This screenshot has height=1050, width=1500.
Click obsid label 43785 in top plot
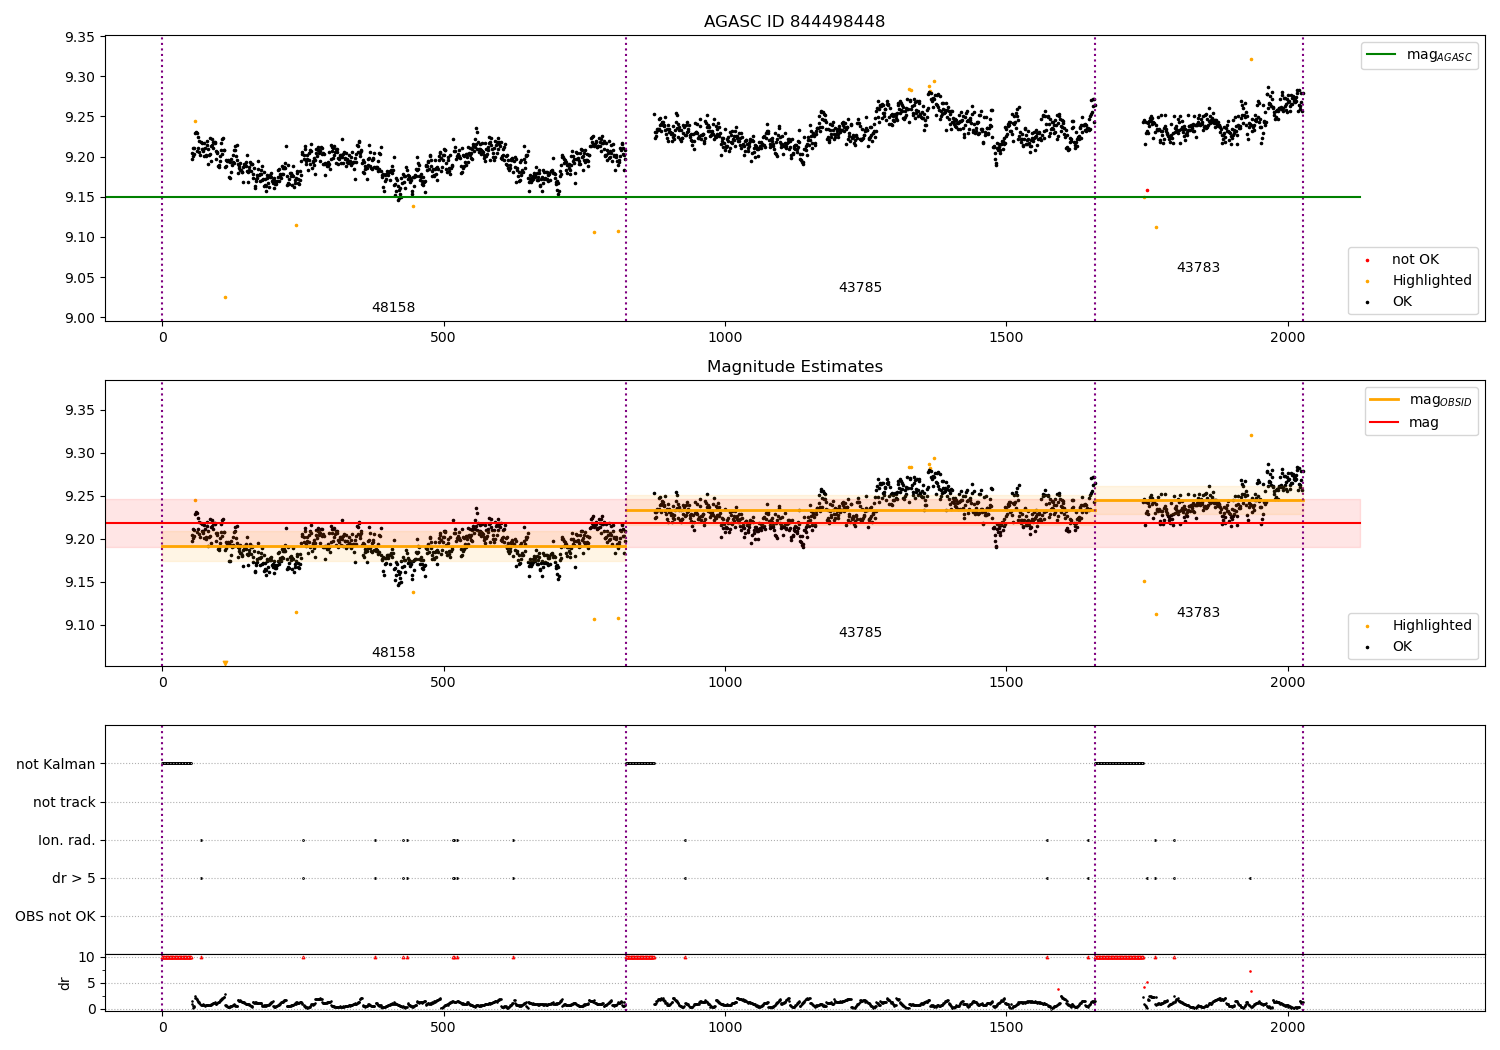coord(860,288)
